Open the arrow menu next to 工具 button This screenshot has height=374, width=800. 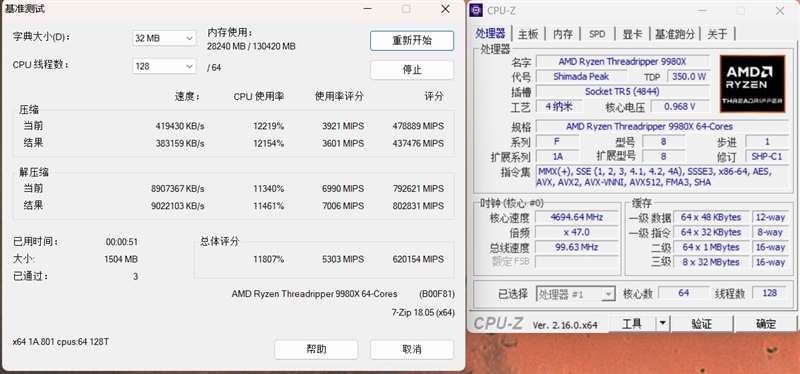(x=662, y=323)
